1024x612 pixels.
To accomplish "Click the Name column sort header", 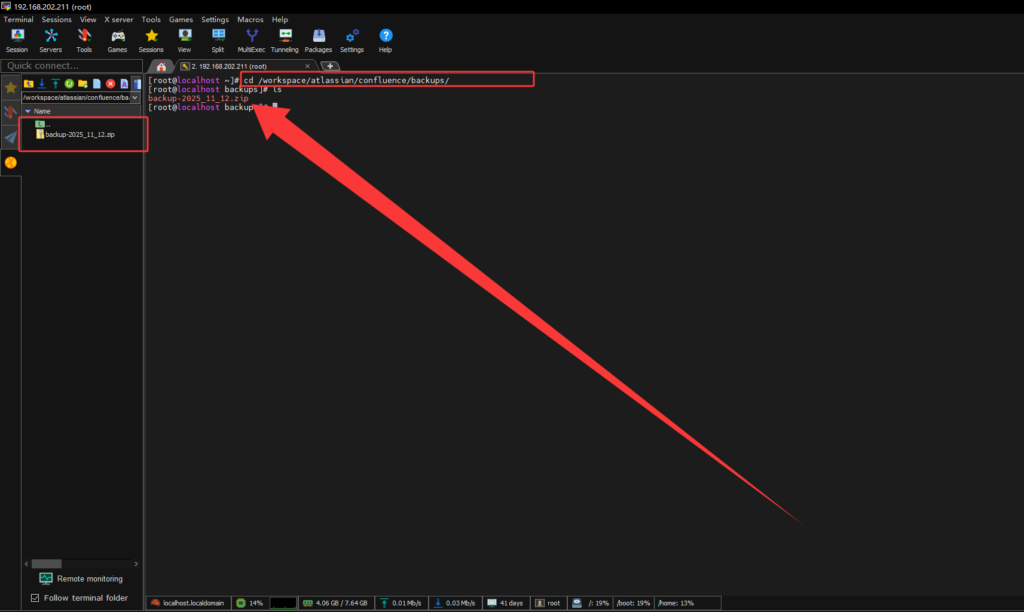I will (x=43, y=111).
